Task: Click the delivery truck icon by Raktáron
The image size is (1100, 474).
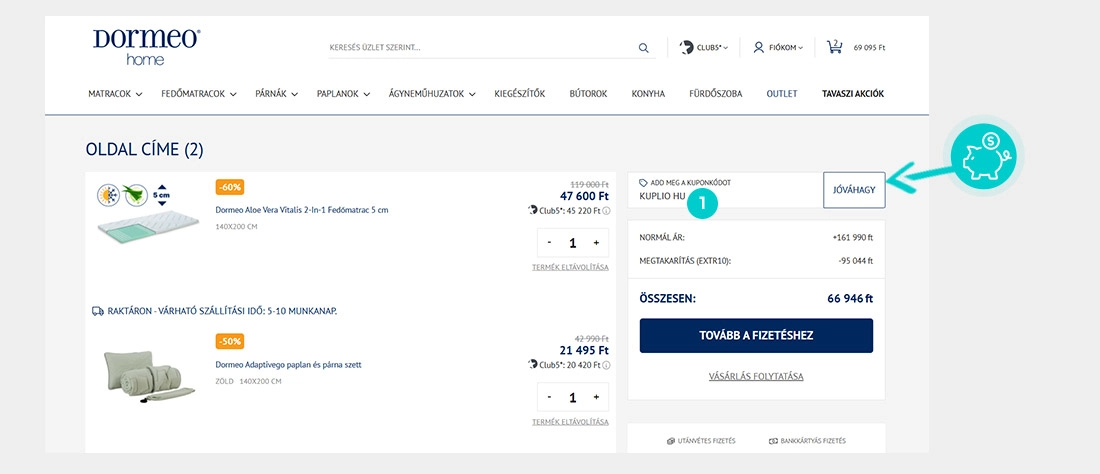Action: coord(98,311)
